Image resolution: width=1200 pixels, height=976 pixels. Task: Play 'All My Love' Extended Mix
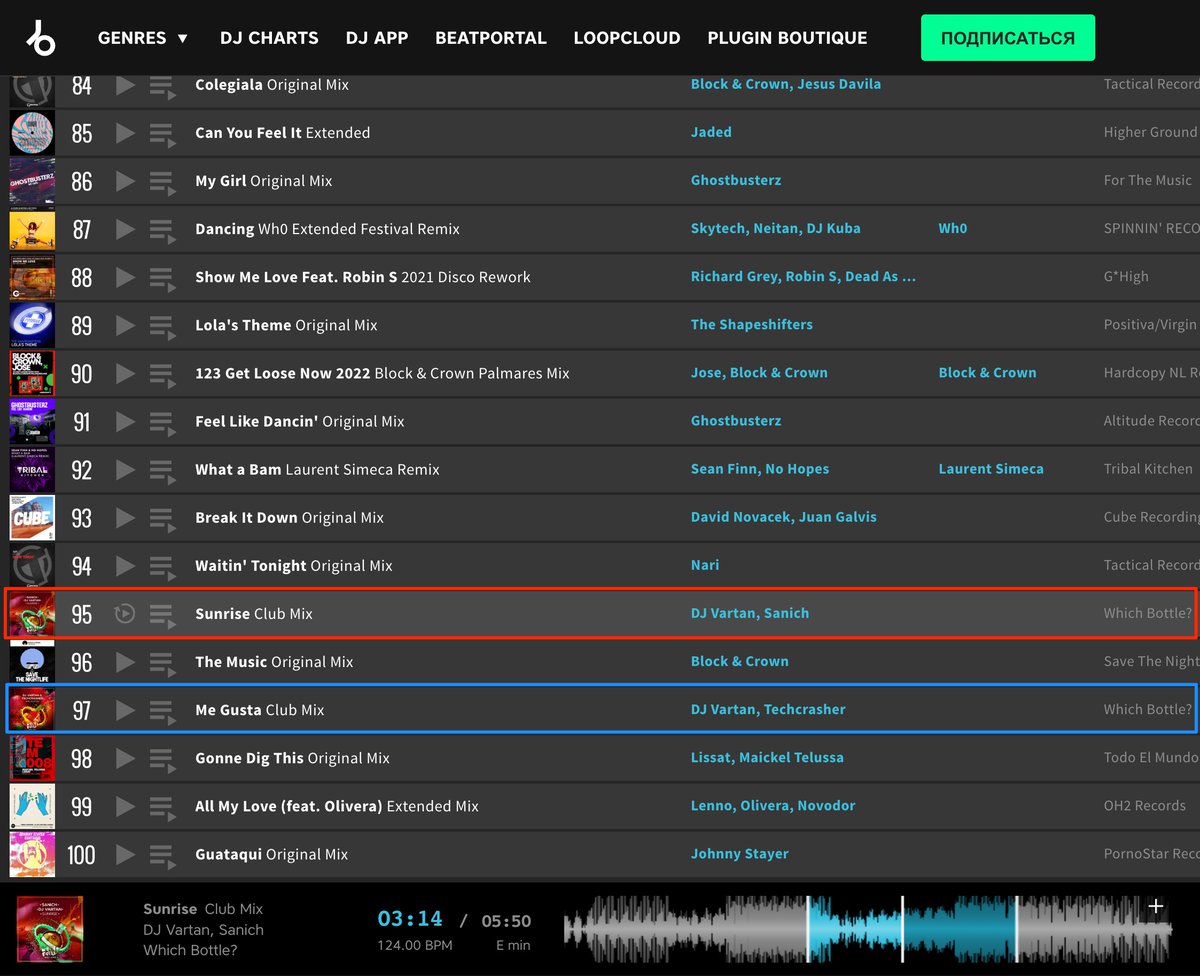click(x=124, y=805)
